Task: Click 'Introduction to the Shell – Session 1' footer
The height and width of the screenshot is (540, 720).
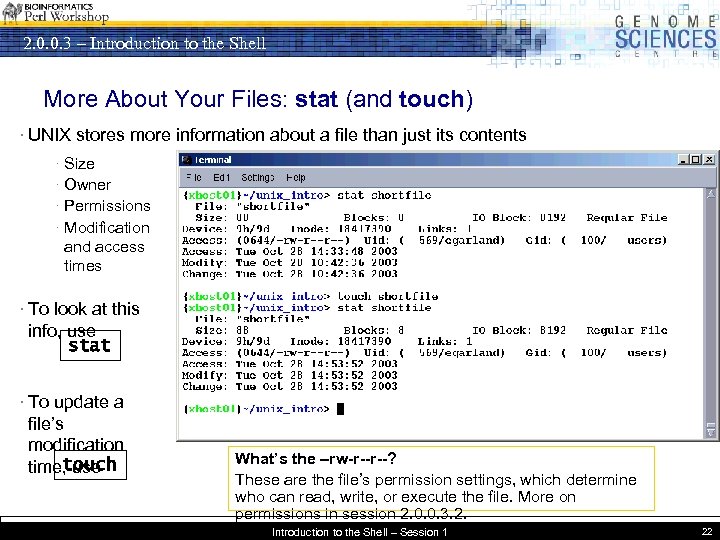Action: [360, 532]
